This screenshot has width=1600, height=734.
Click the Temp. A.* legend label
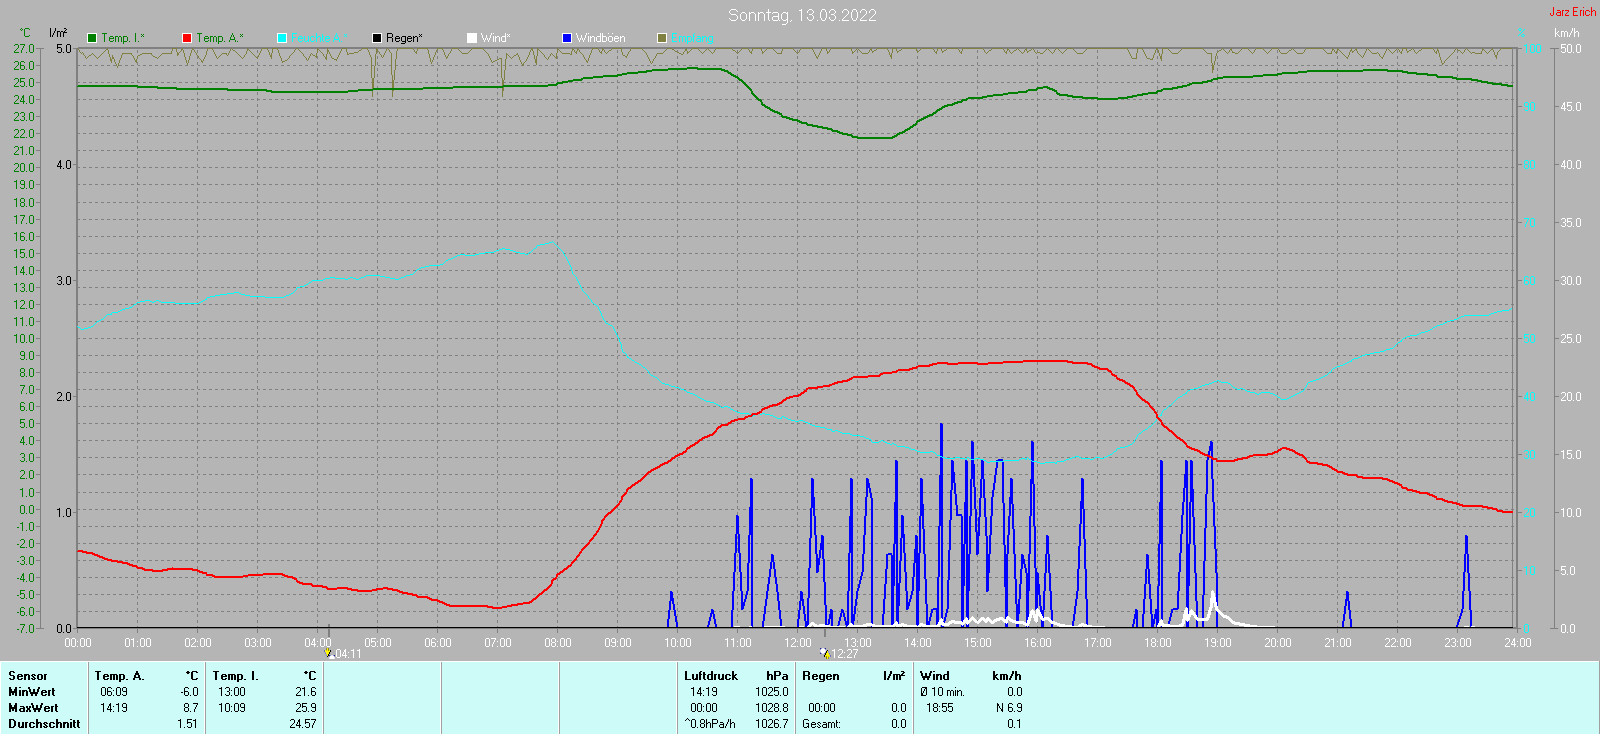[220, 38]
